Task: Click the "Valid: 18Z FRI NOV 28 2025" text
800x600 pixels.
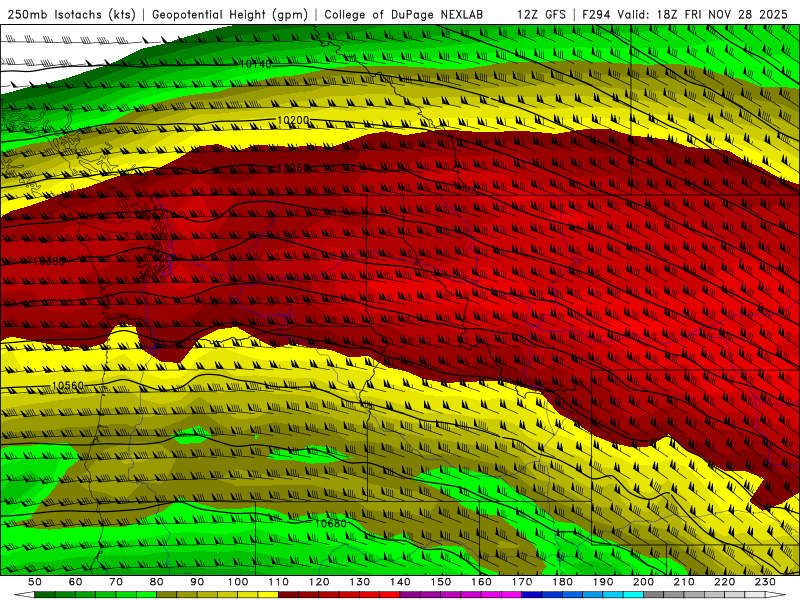Action: [703, 14]
